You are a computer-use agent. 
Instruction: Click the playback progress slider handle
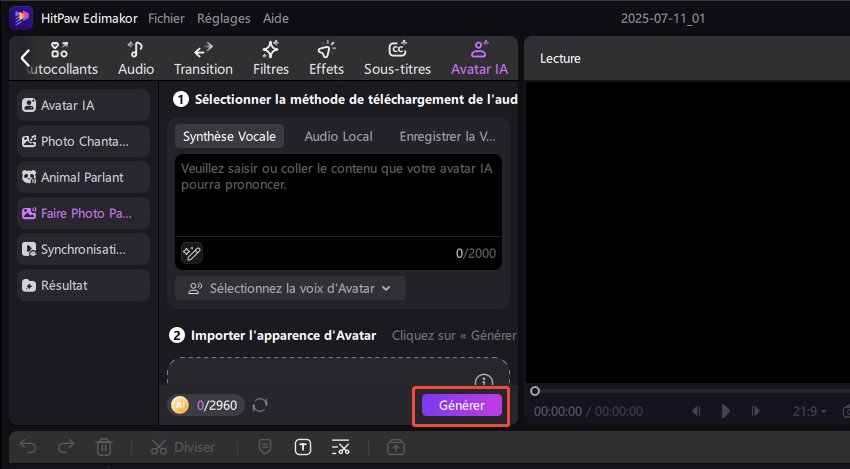535,391
